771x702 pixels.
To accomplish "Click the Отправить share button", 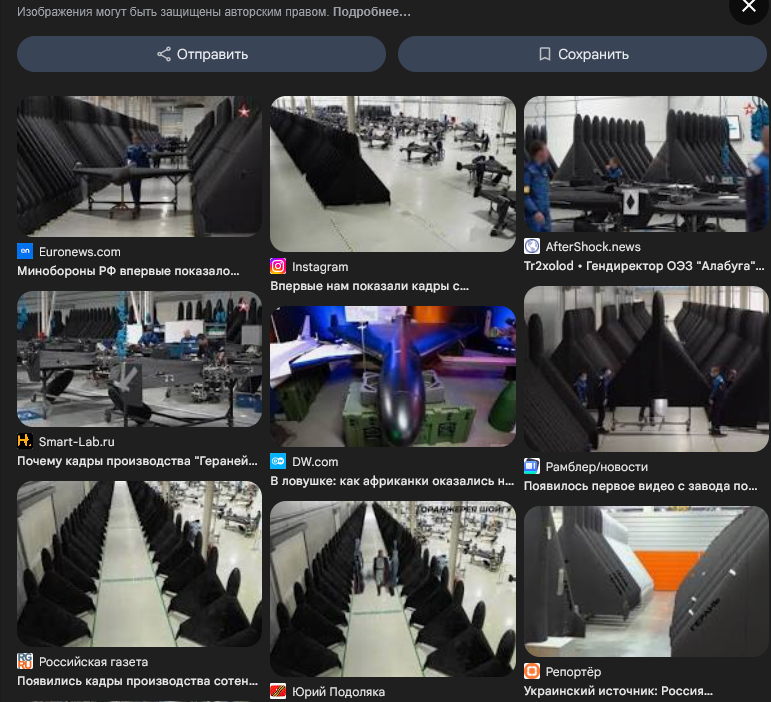I will (201, 54).
